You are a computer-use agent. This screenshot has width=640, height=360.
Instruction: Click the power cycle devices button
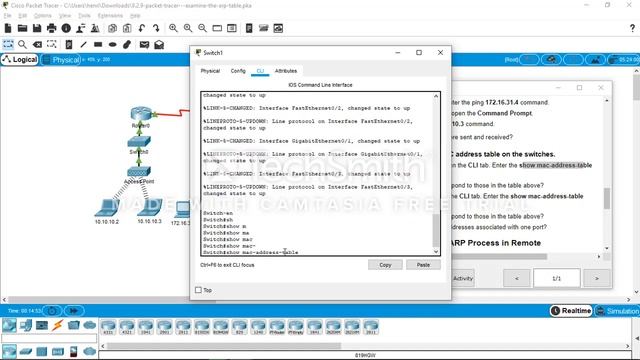click(x=52, y=311)
